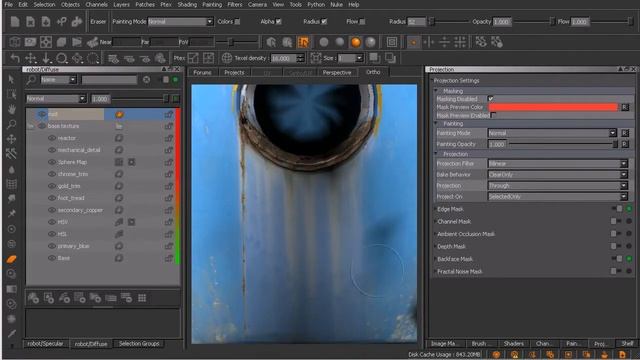Switch to the Perspective view tab
This screenshot has height=360, width=640.
(x=337, y=72)
